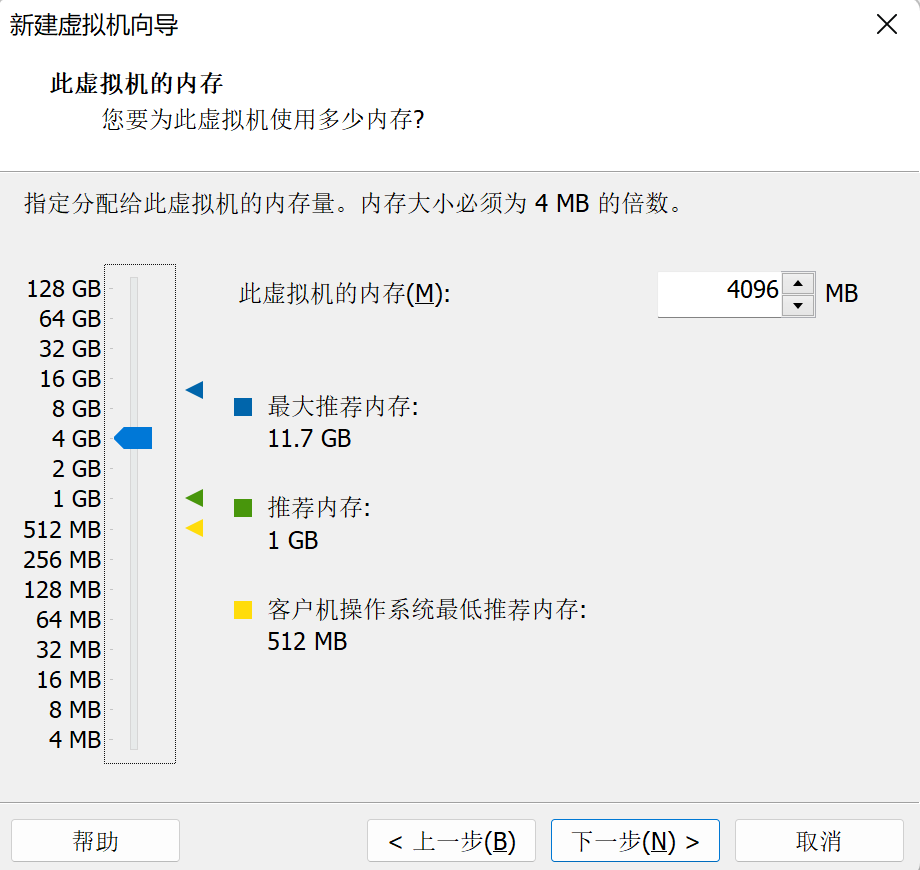This screenshot has width=920, height=870.
Task: Click the 128 MB label on slider
Action: tap(62, 590)
